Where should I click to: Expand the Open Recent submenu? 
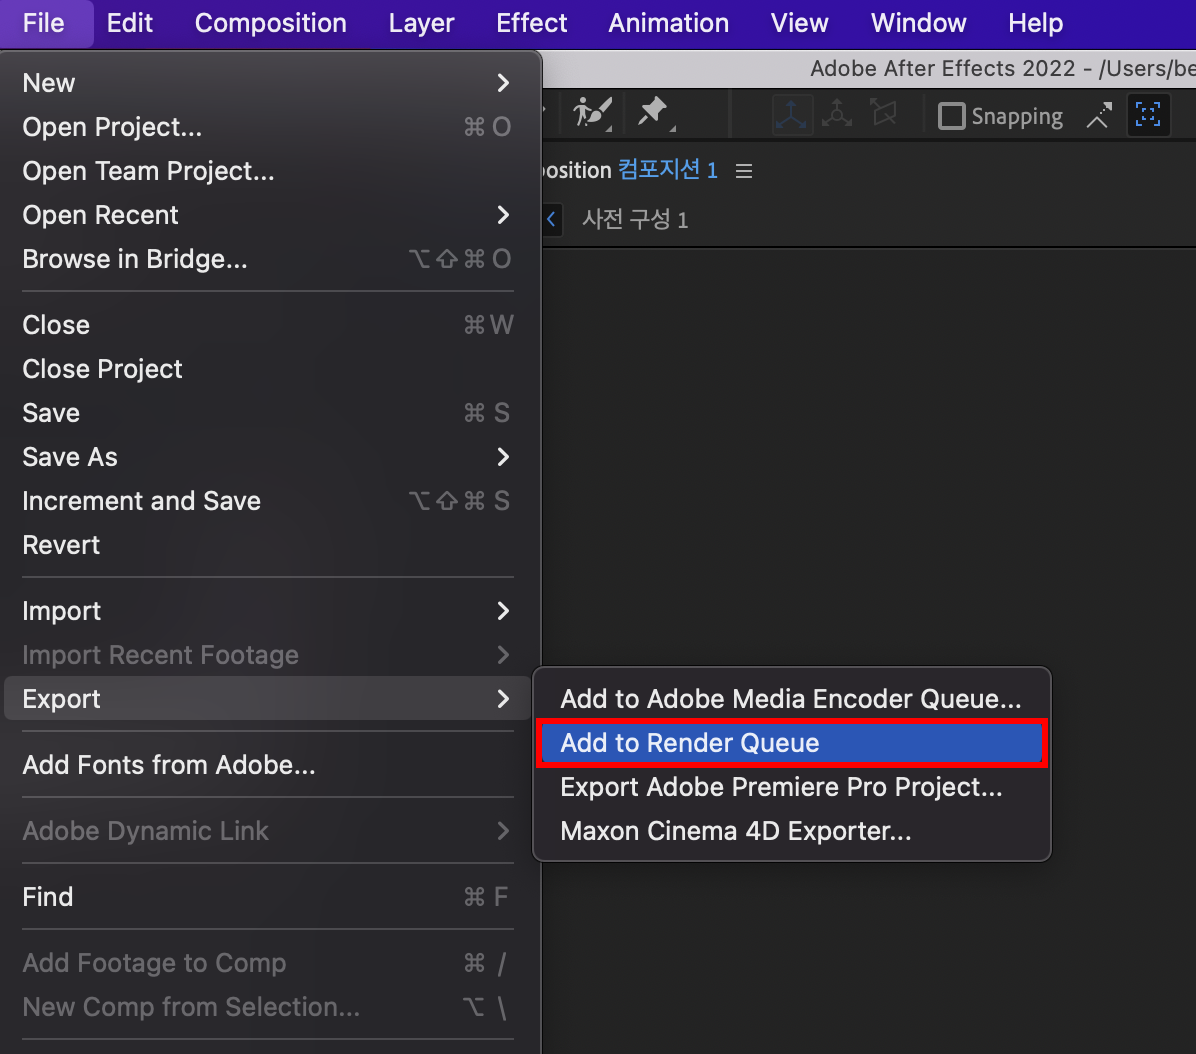[x=100, y=215]
